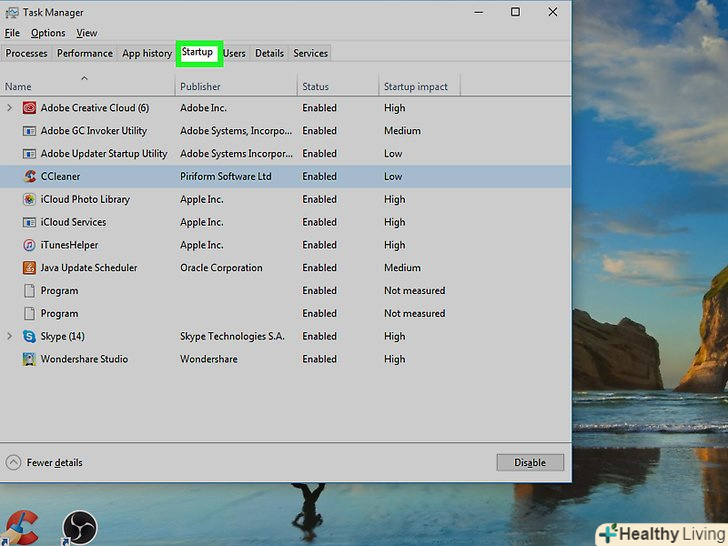Screen dimensions: 728x546
Task: Click Enabled status of CCleaner row
Action: [319, 176]
